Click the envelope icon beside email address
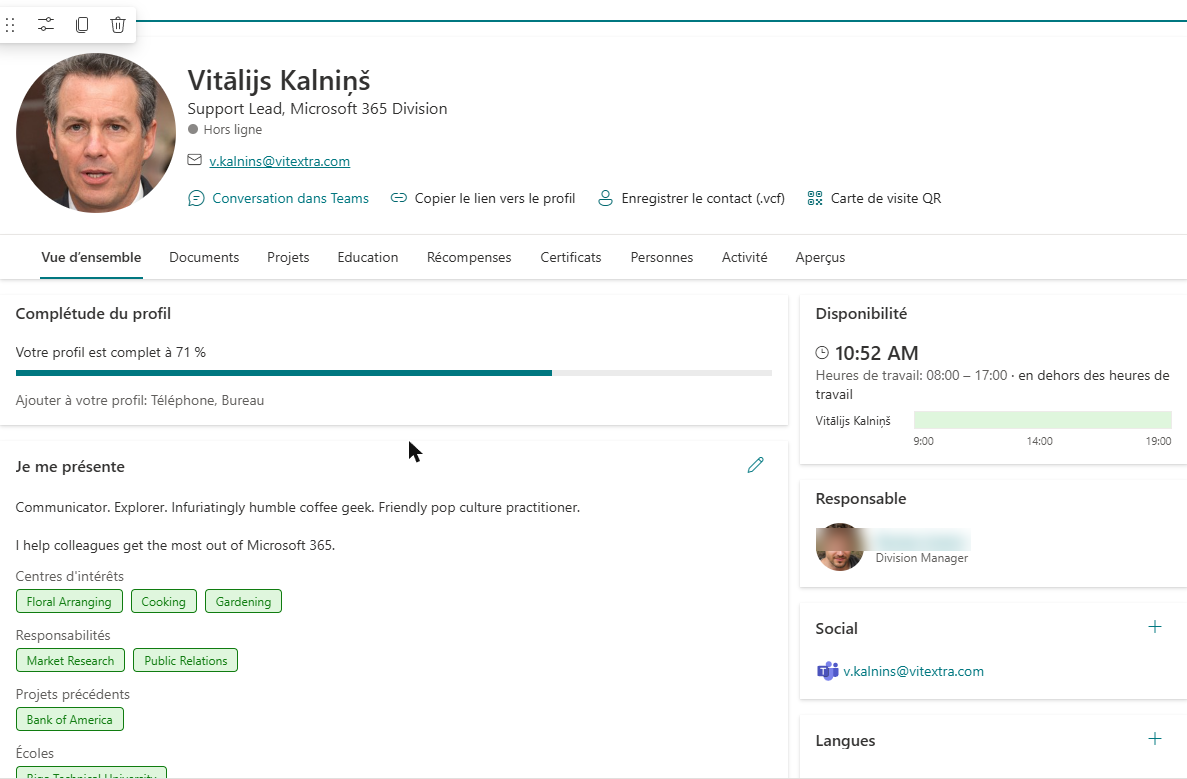The image size is (1187, 779). click(195, 160)
